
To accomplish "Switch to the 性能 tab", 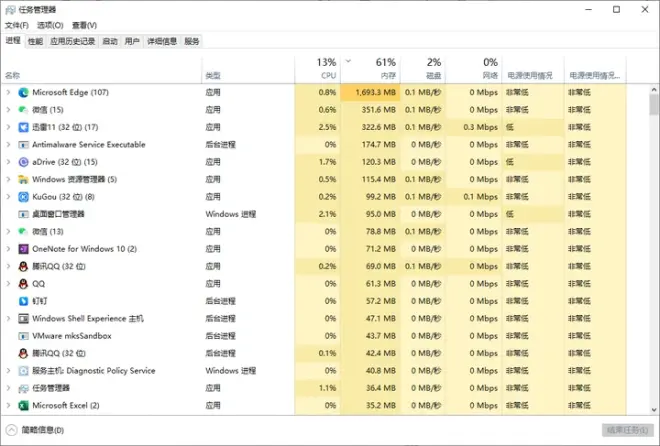I will coord(35,41).
